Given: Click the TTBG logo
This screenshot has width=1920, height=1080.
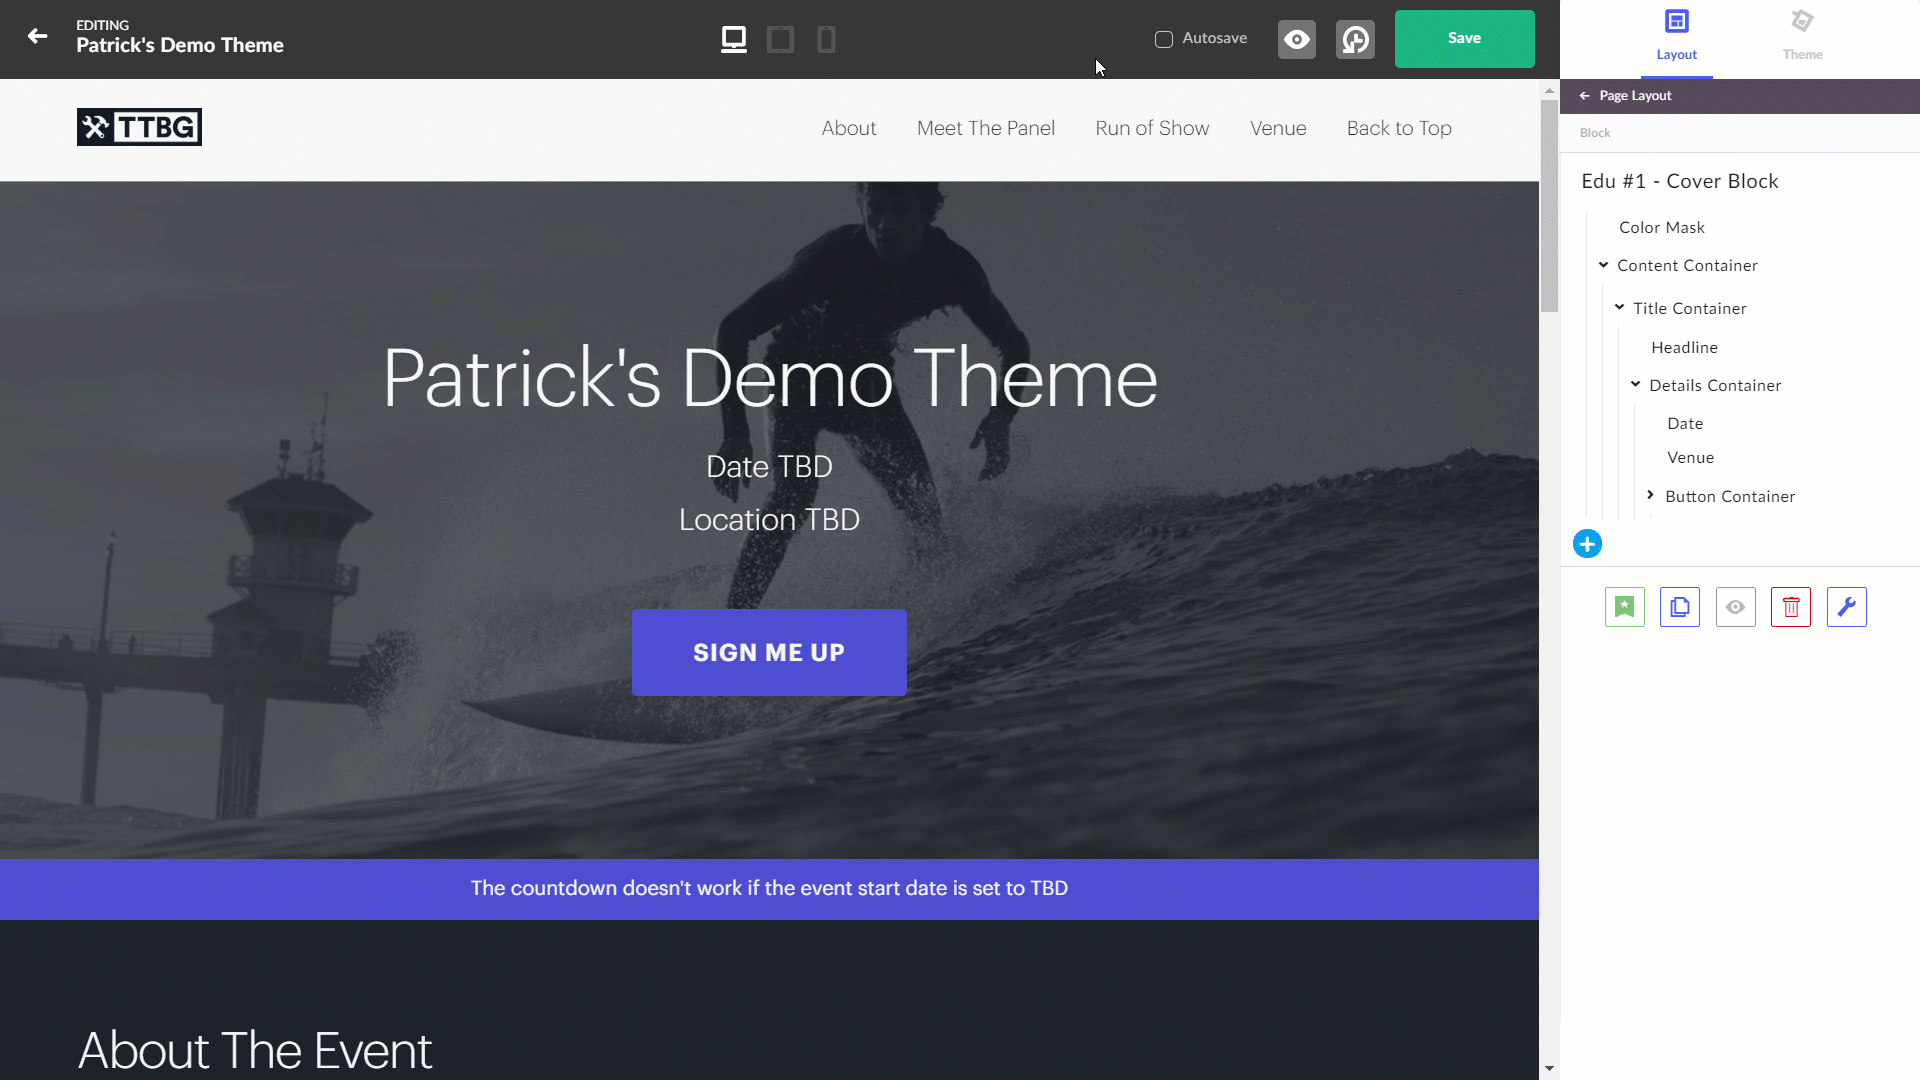Looking at the screenshot, I should (x=139, y=127).
